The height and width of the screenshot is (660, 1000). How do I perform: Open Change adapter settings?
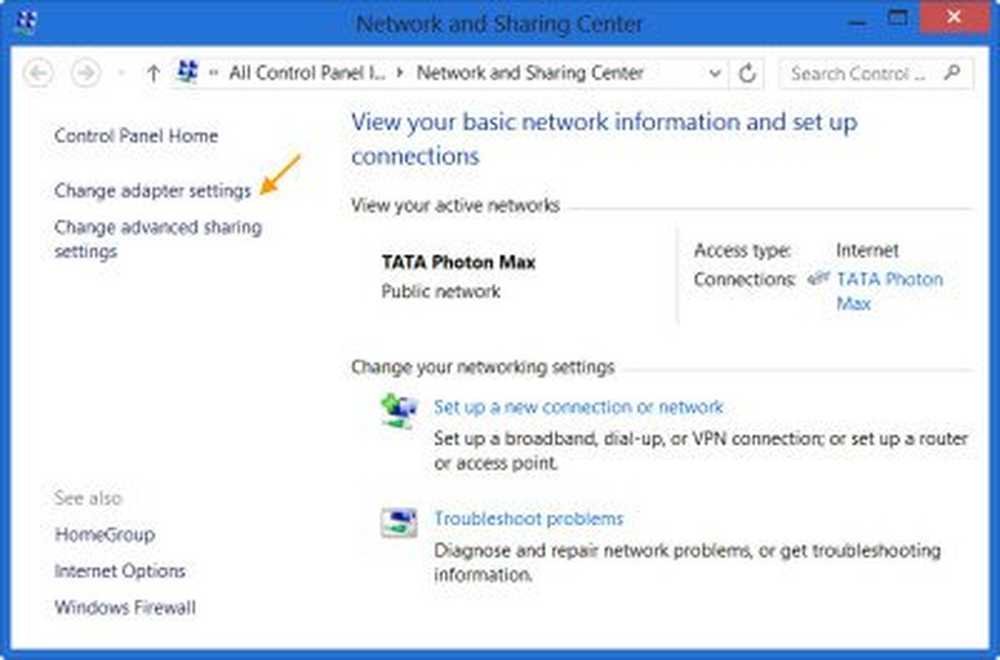click(153, 190)
